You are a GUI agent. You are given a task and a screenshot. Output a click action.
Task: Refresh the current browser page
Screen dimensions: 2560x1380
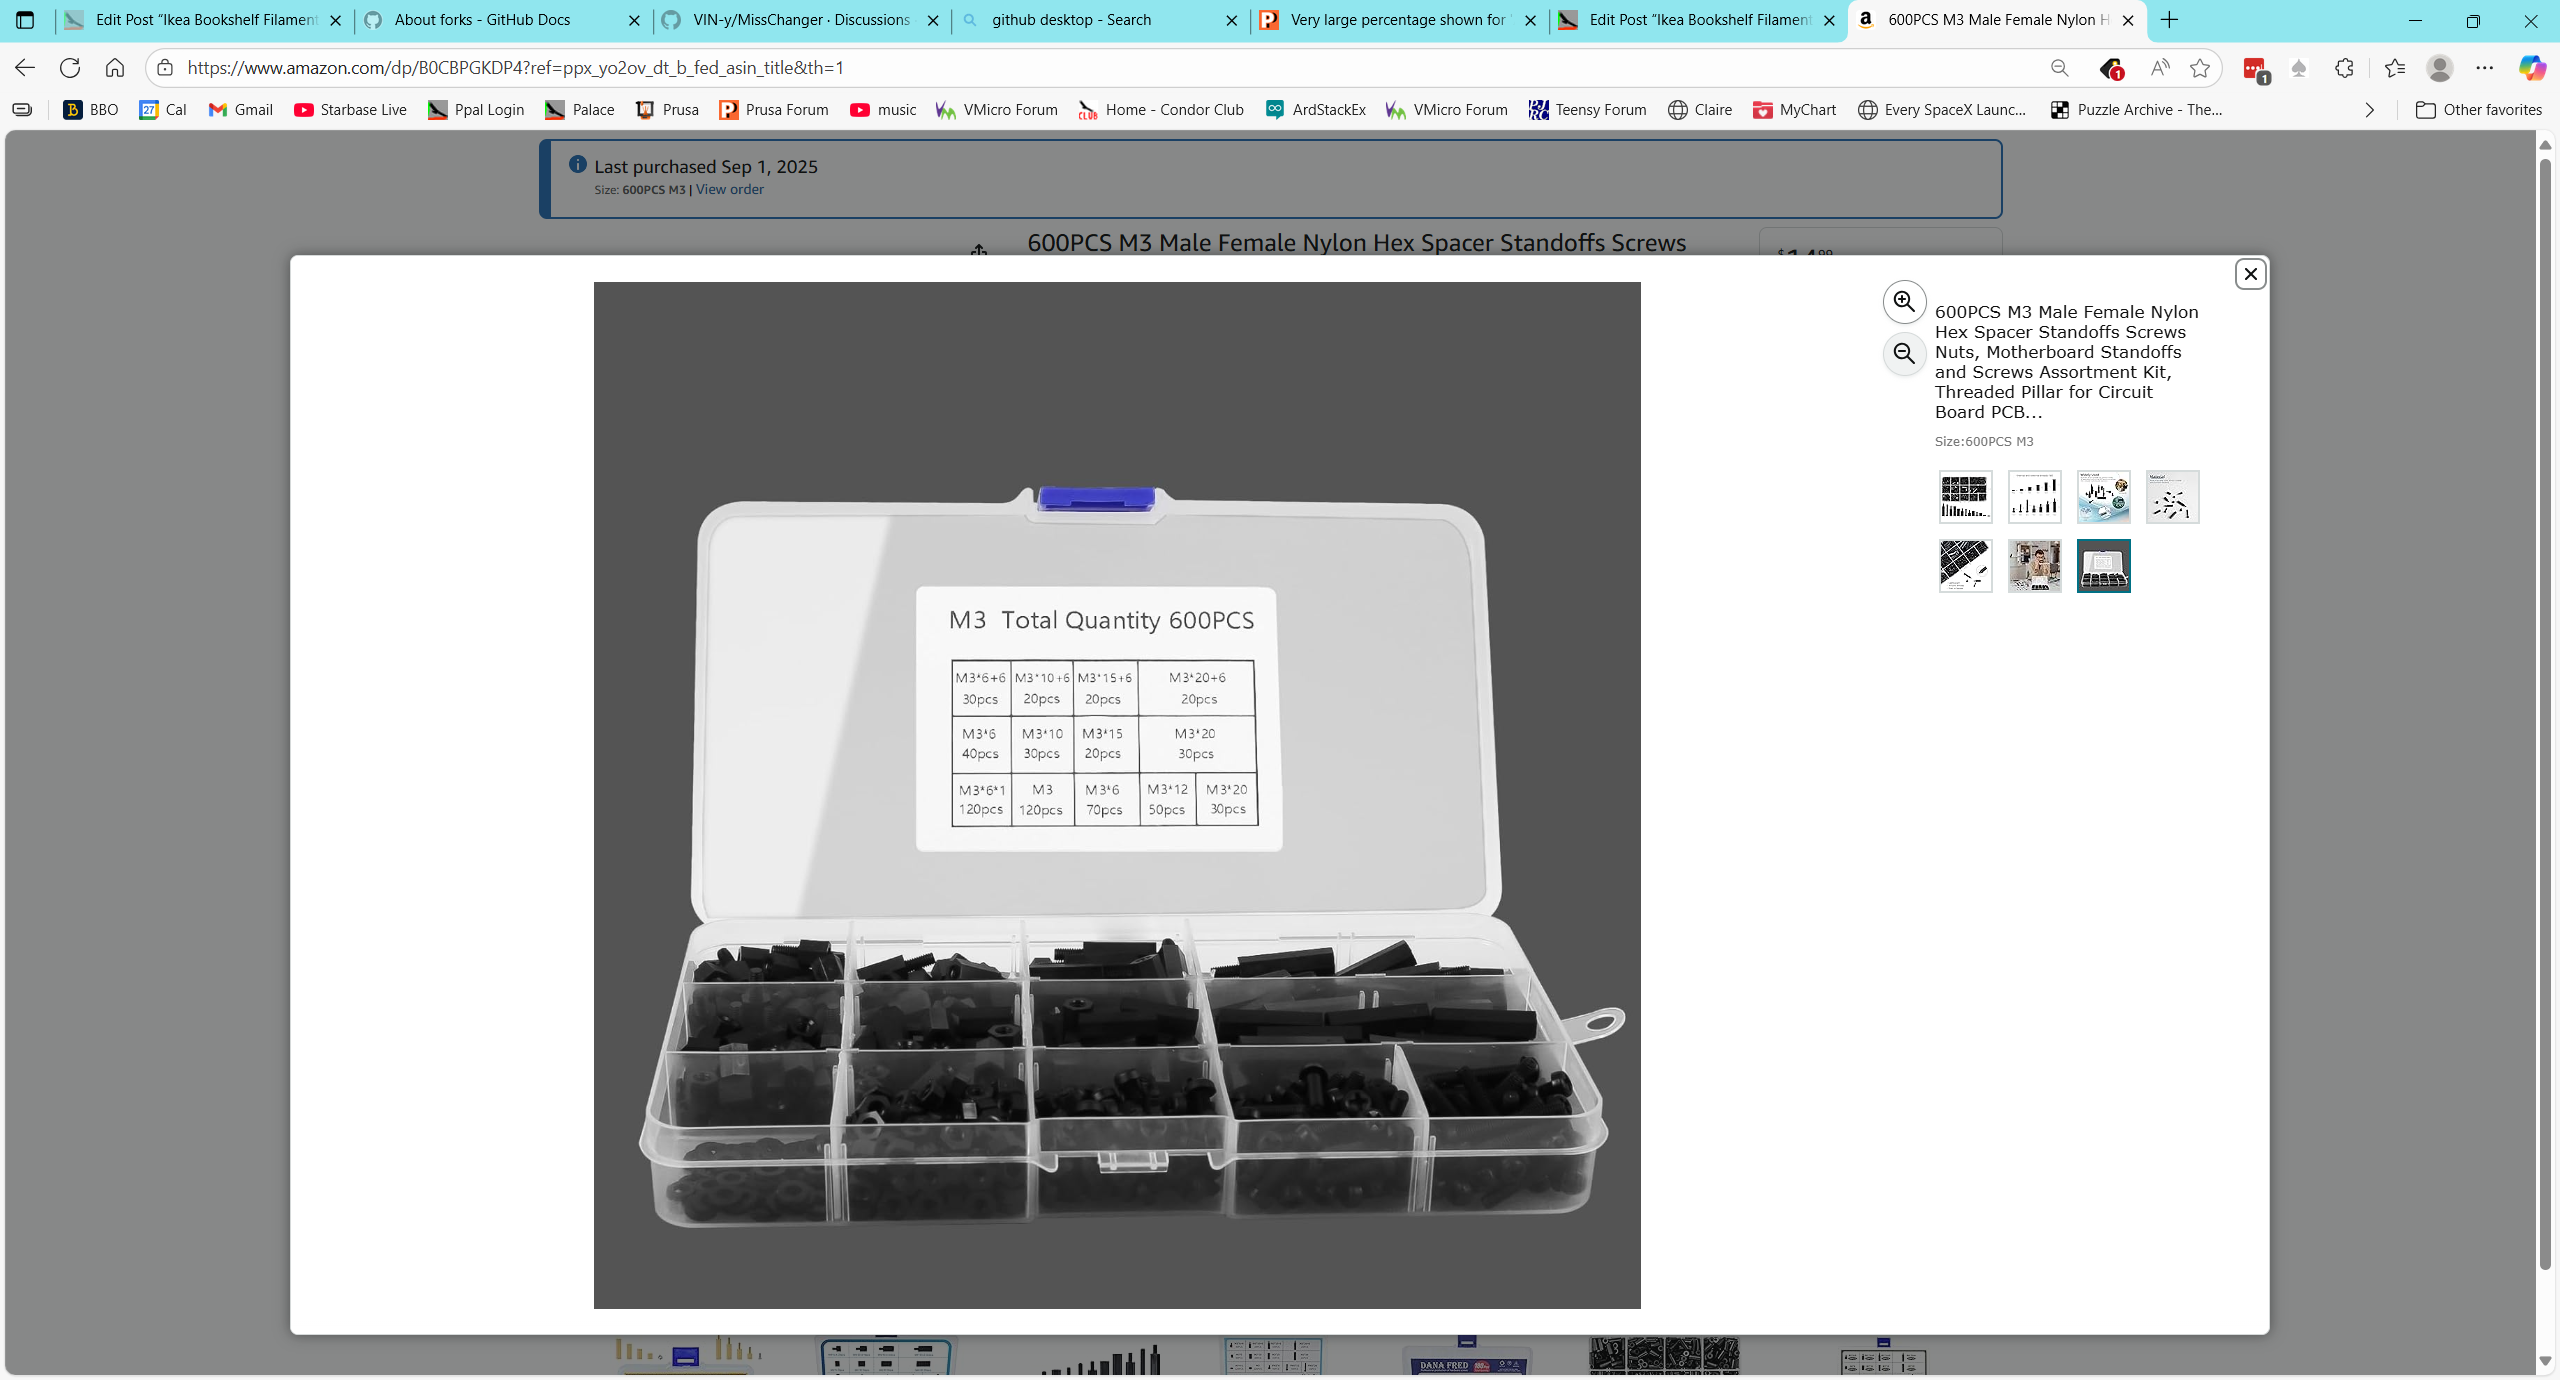coord(70,68)
